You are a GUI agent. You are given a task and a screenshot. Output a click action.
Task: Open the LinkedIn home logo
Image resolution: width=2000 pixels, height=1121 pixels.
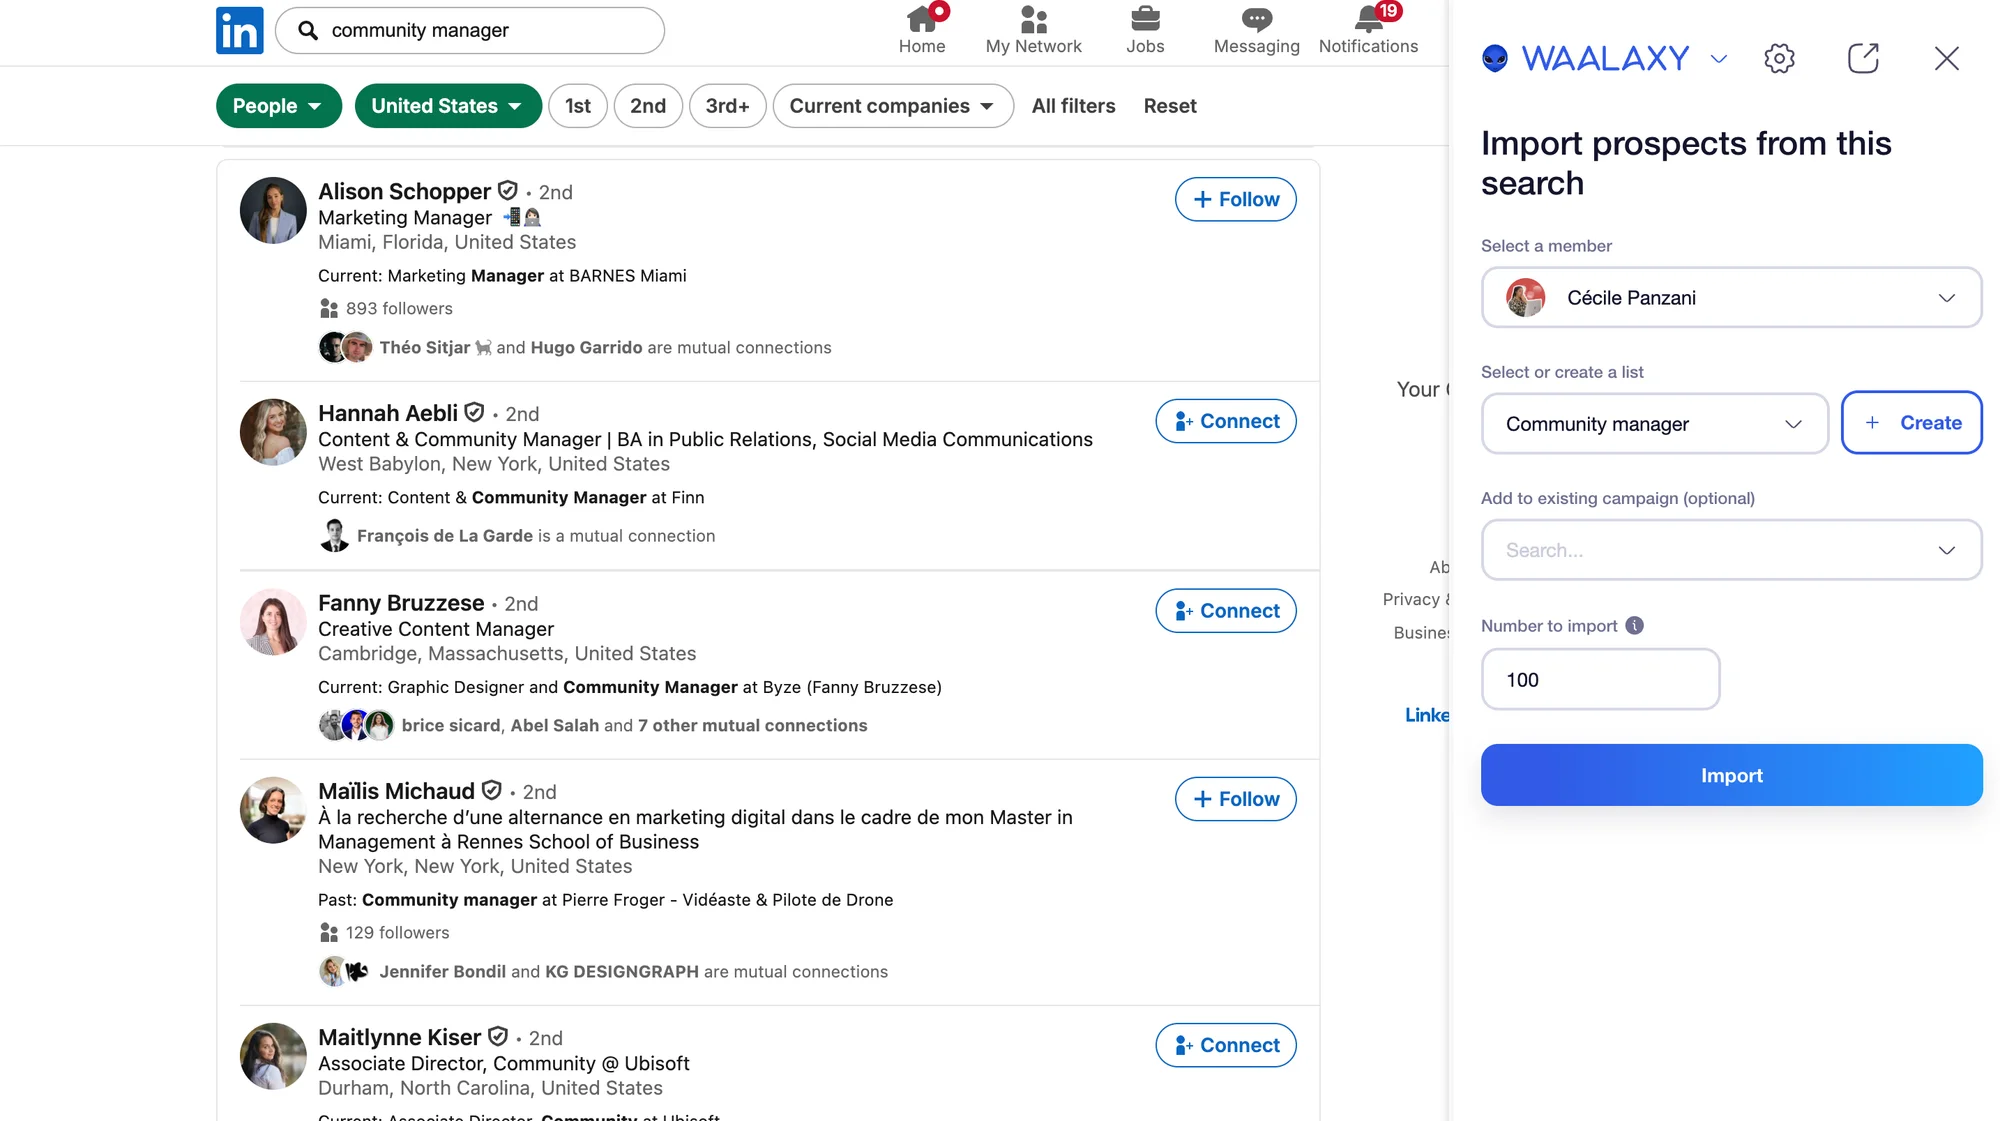240,31
